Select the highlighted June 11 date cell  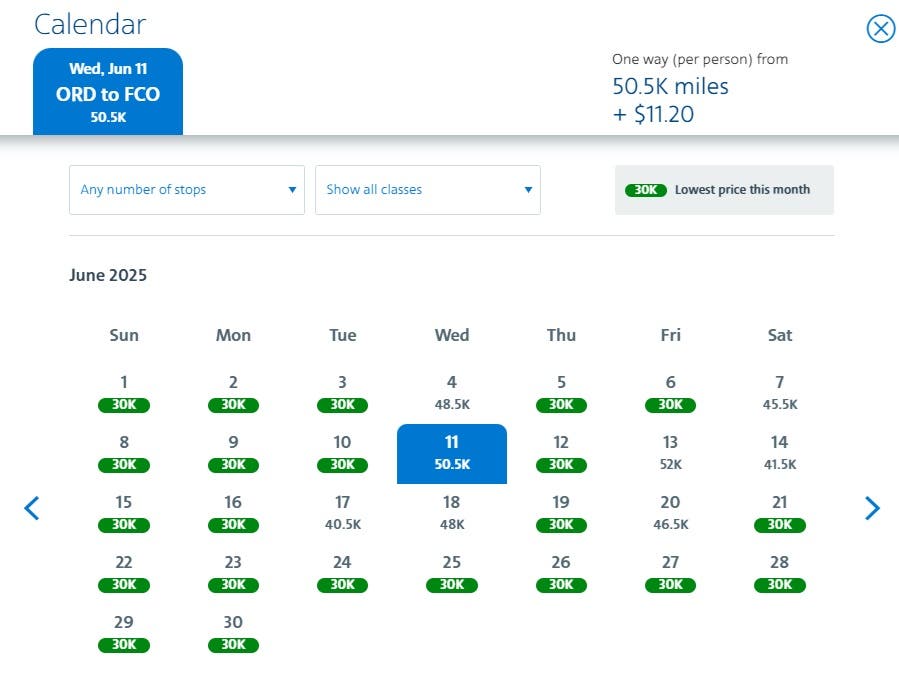452,453
